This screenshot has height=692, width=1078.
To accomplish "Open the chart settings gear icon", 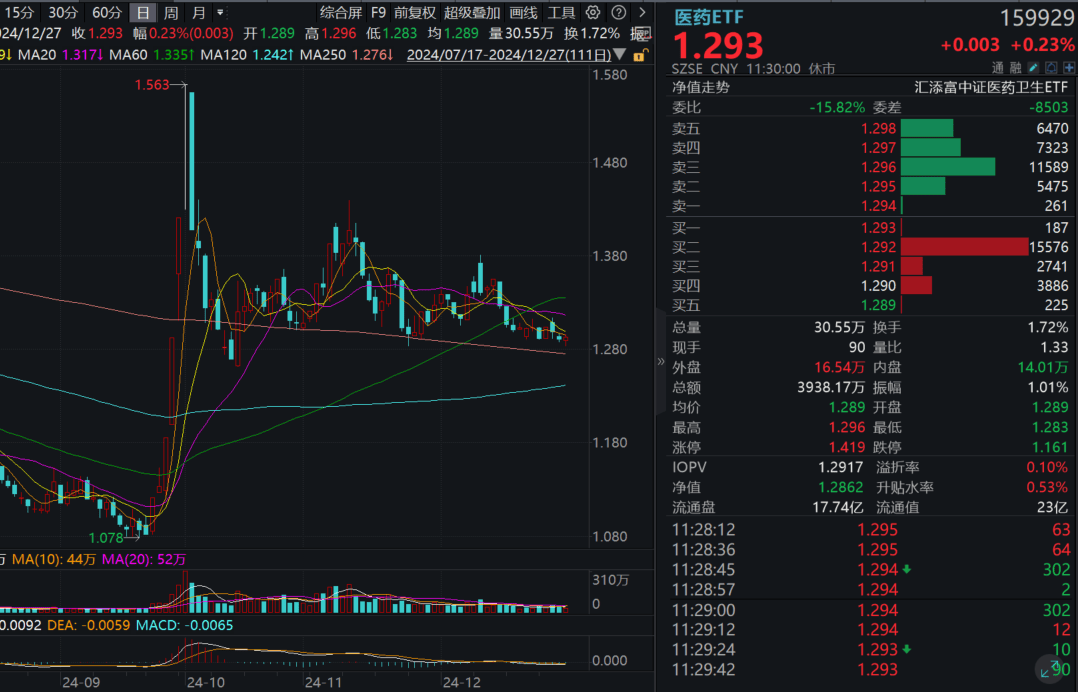I will tap(592, 13).
